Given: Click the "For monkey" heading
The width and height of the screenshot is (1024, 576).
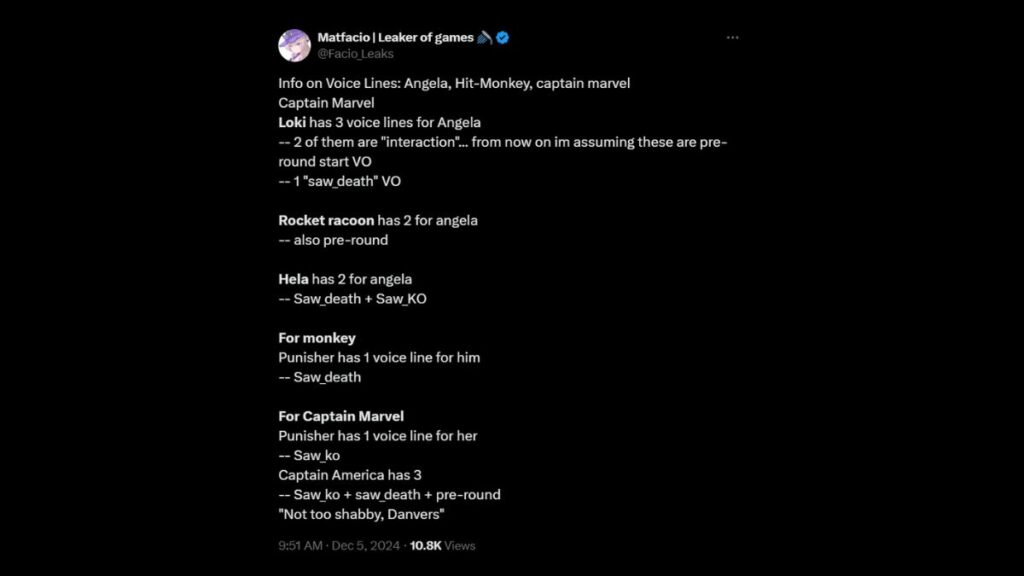Looking at the screenshot, I should pos(317,338).
